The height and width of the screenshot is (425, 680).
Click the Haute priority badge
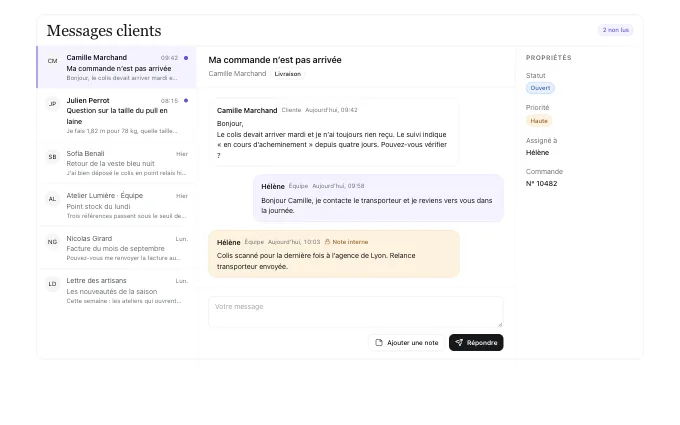click(539, 121)
